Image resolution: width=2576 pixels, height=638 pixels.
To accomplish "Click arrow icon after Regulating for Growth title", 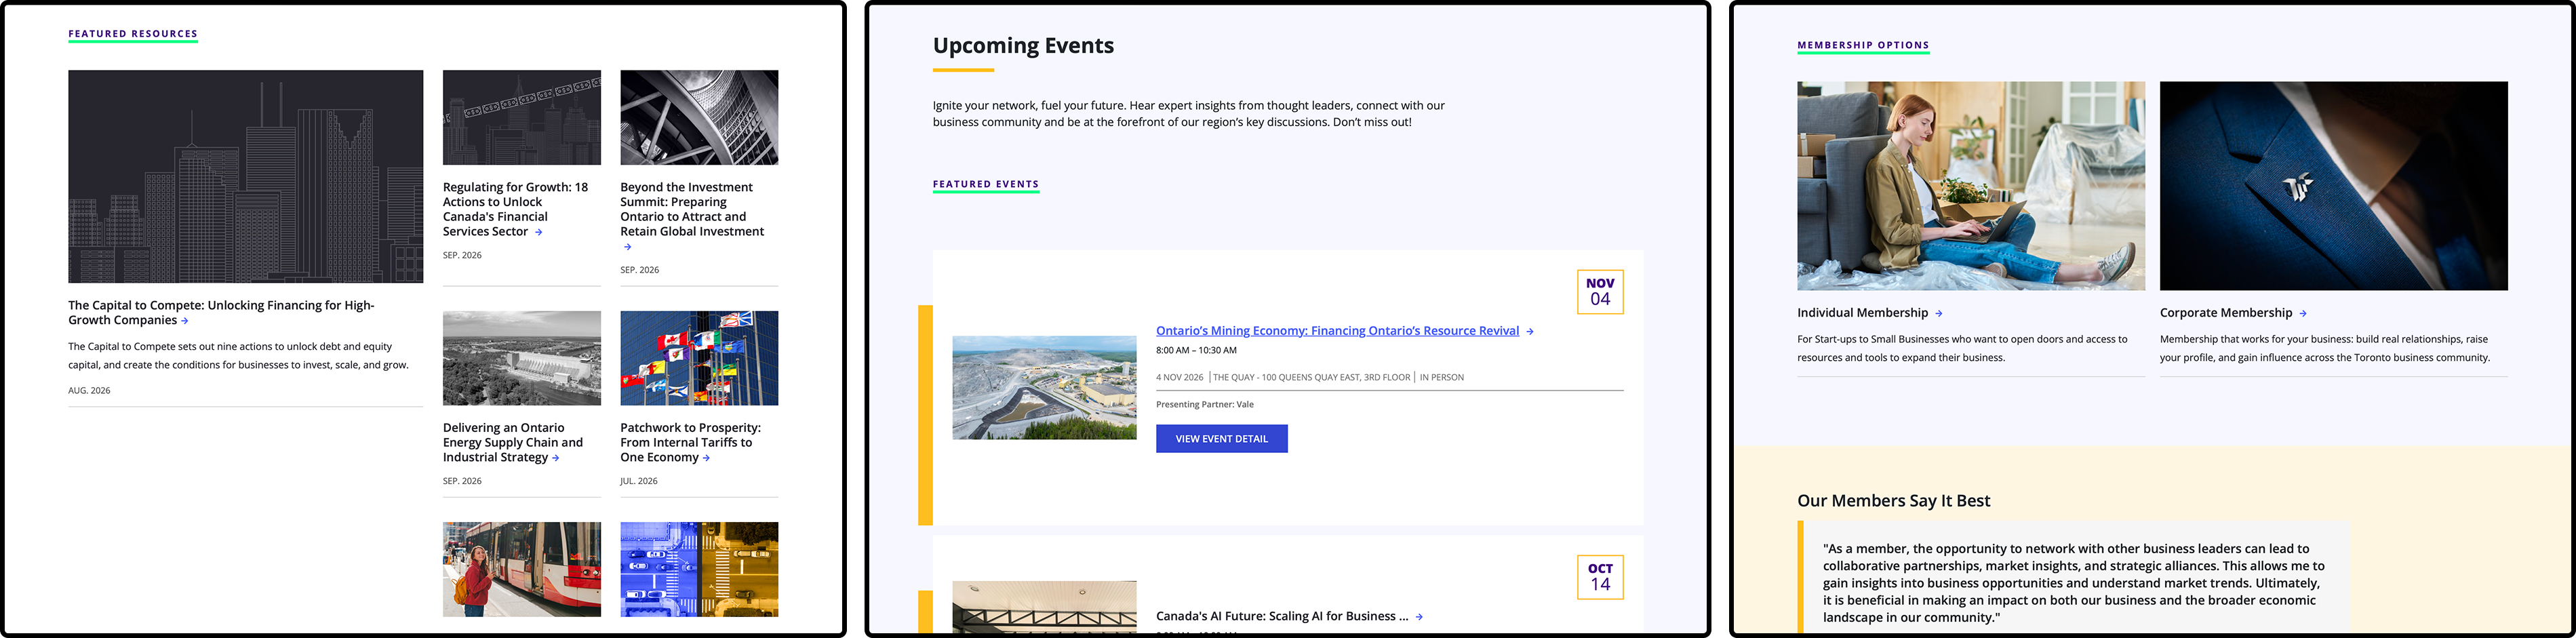I will 539,232.
